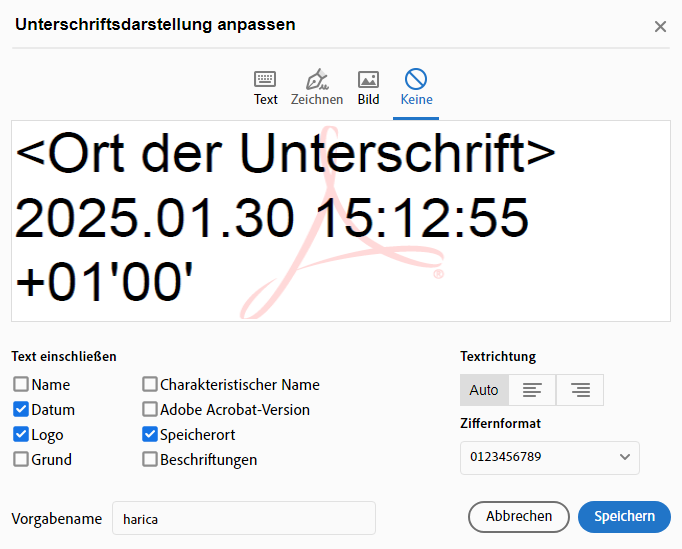Set right-aligned text direction
Image resolution: width=682 pixels, height=549 pixels.
(580, 390)
